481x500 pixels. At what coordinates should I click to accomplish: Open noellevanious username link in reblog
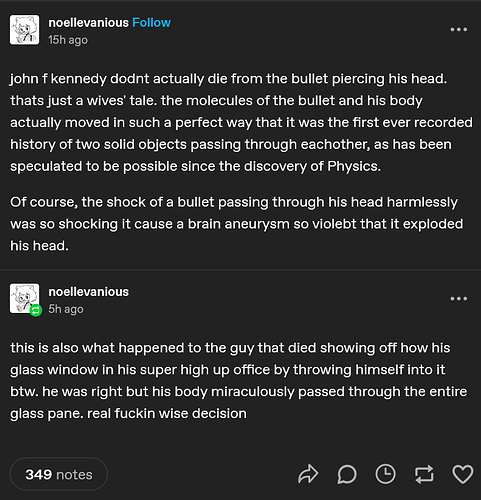coord(88,292)
